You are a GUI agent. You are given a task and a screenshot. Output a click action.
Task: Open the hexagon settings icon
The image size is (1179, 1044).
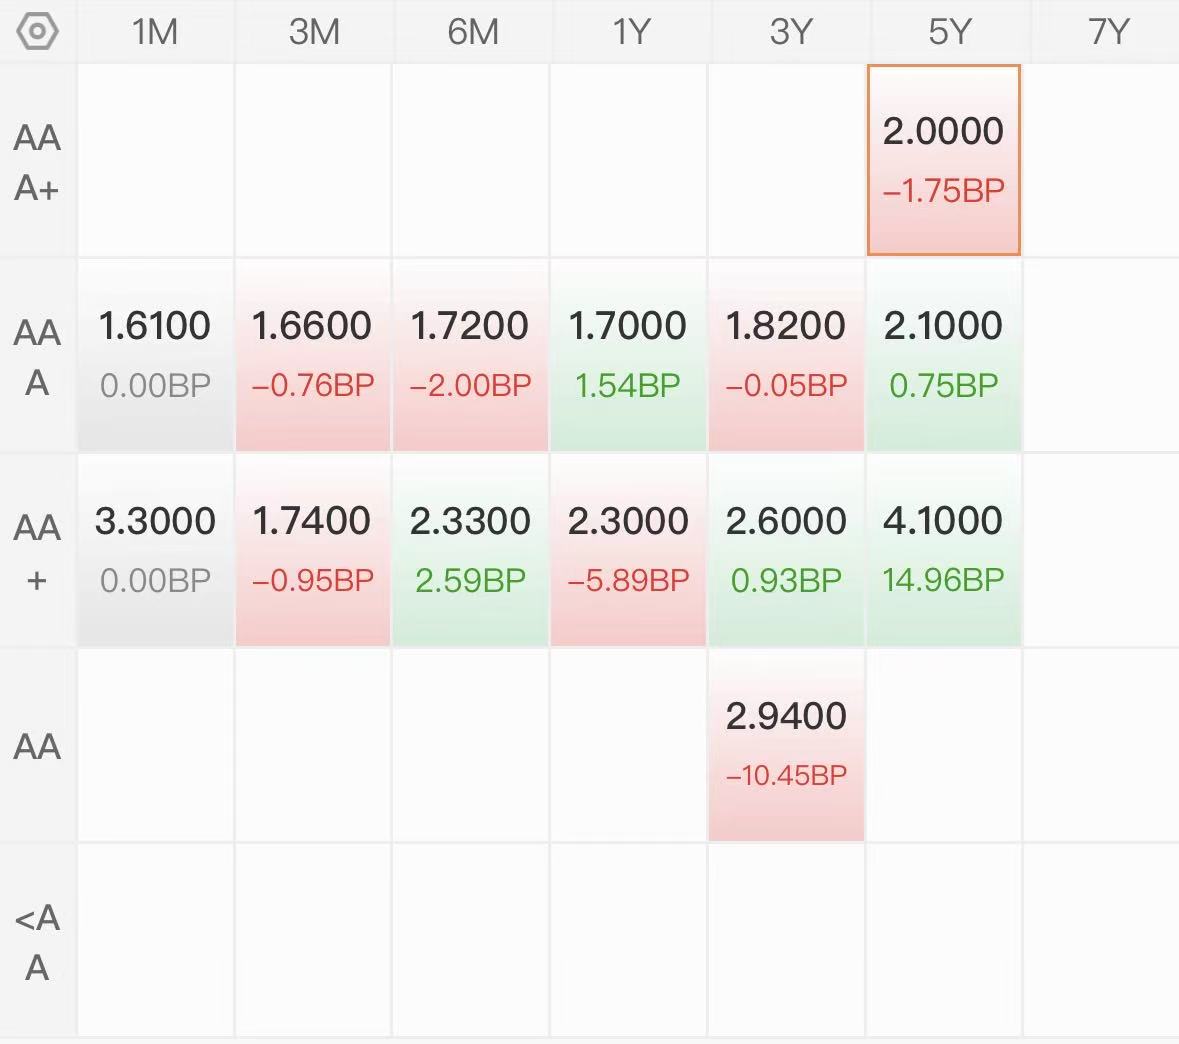pyautogui.click(x=37, y=32)
